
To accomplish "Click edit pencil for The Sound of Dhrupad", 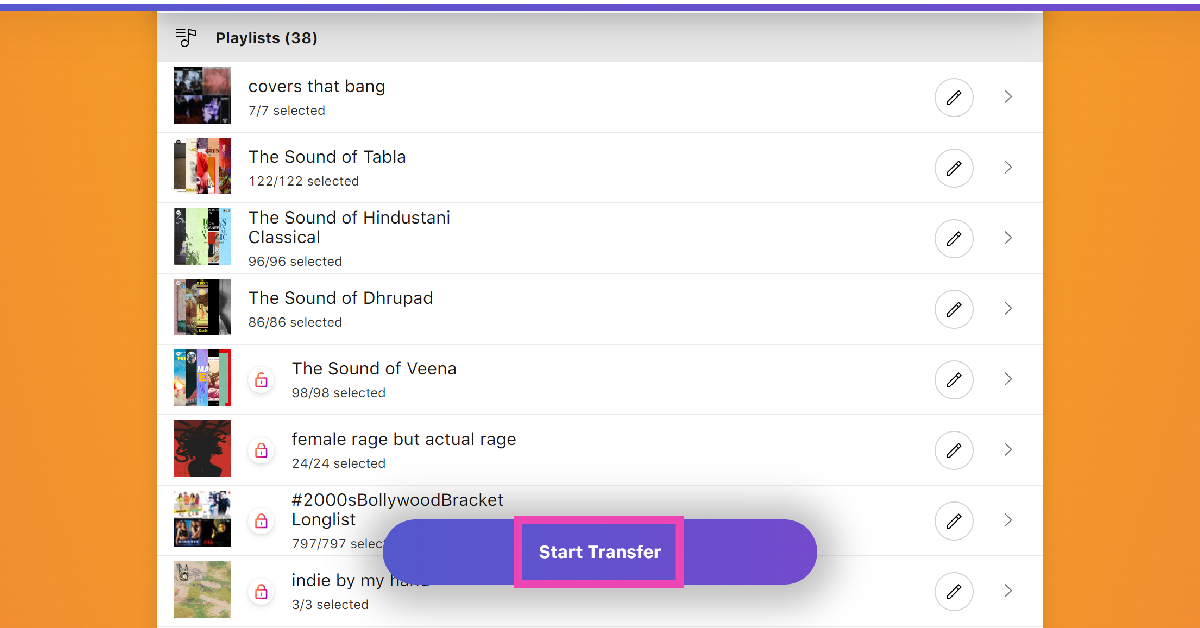I will pyautogui.click(x=953, y=309).
